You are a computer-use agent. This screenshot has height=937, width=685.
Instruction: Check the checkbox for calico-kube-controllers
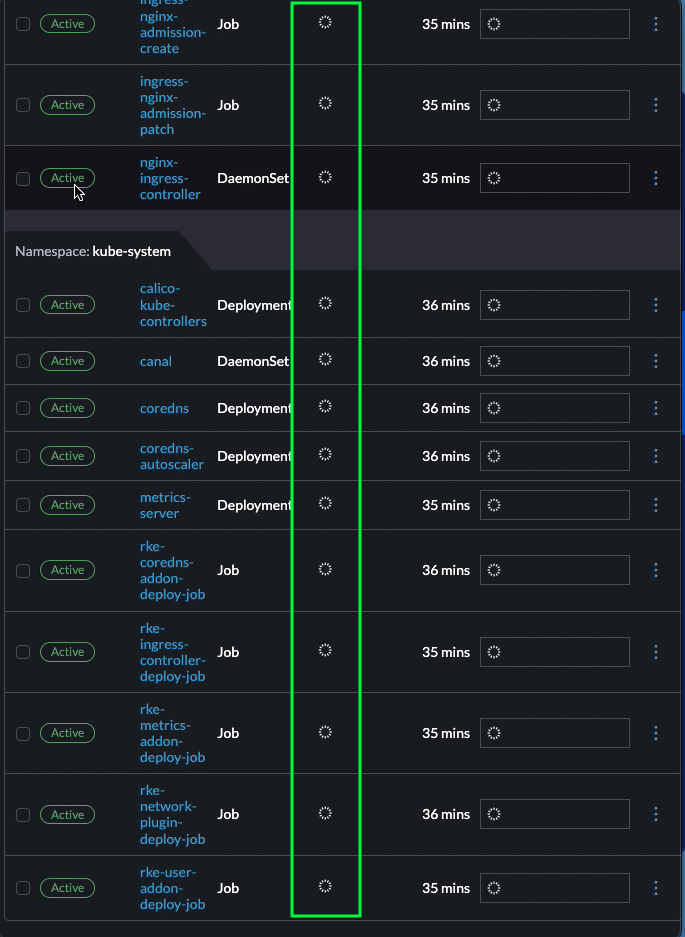click(23, 305)
